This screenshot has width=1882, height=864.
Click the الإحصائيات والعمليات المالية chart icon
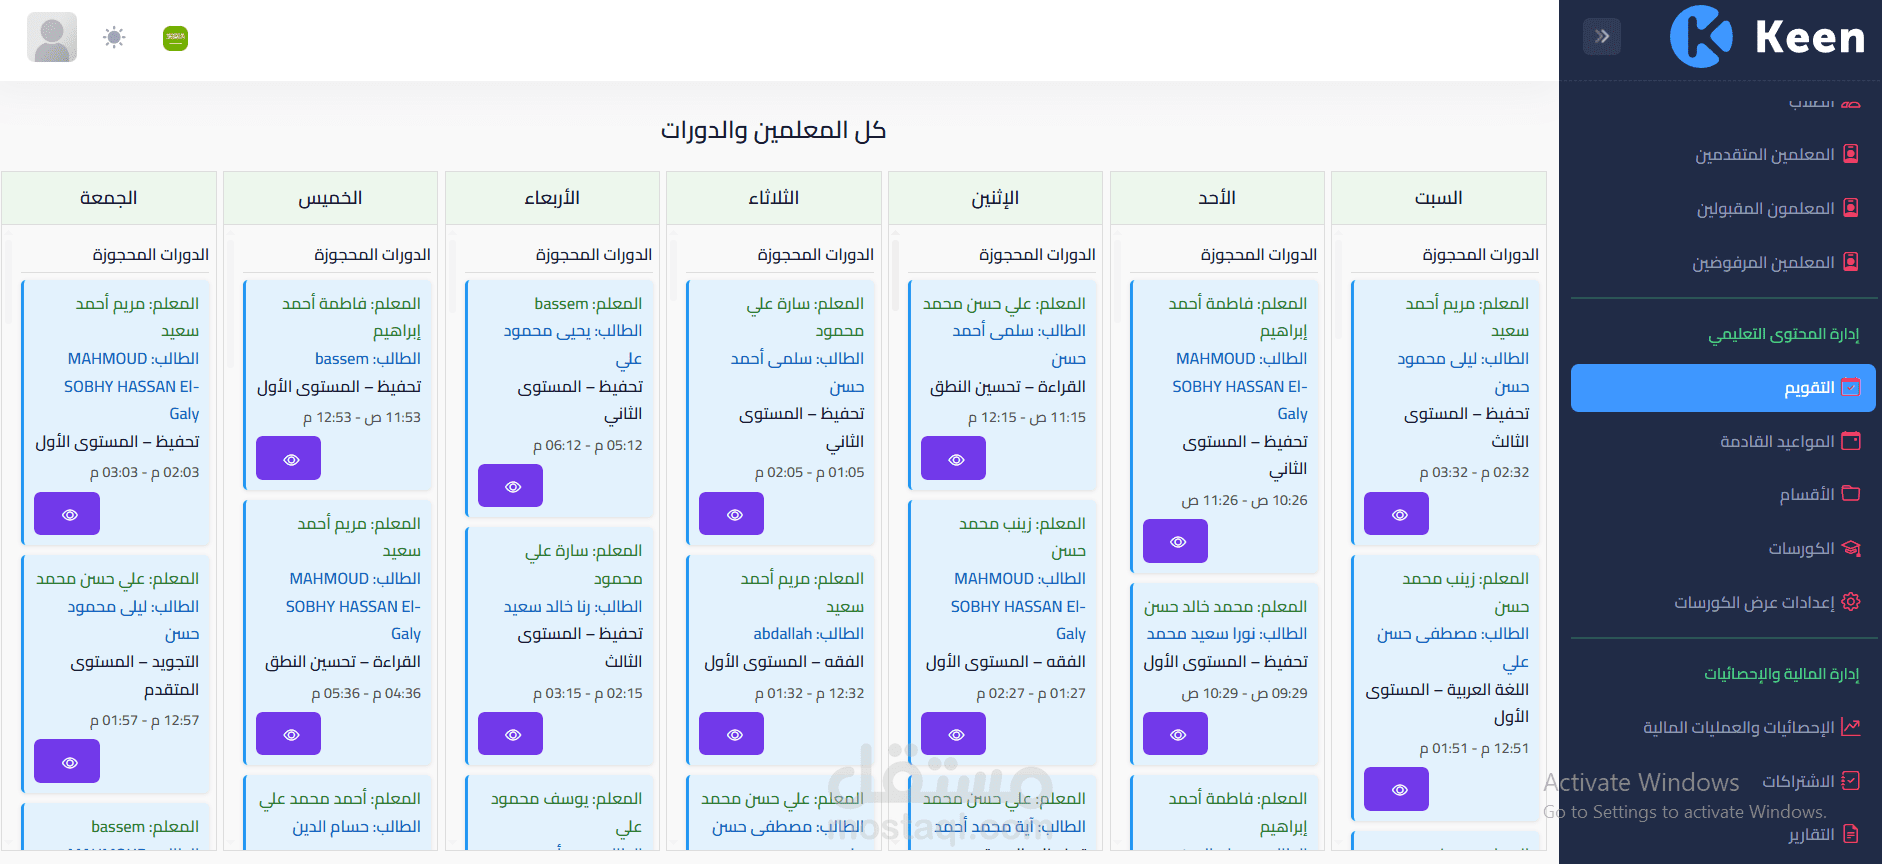pos(1851,727)
